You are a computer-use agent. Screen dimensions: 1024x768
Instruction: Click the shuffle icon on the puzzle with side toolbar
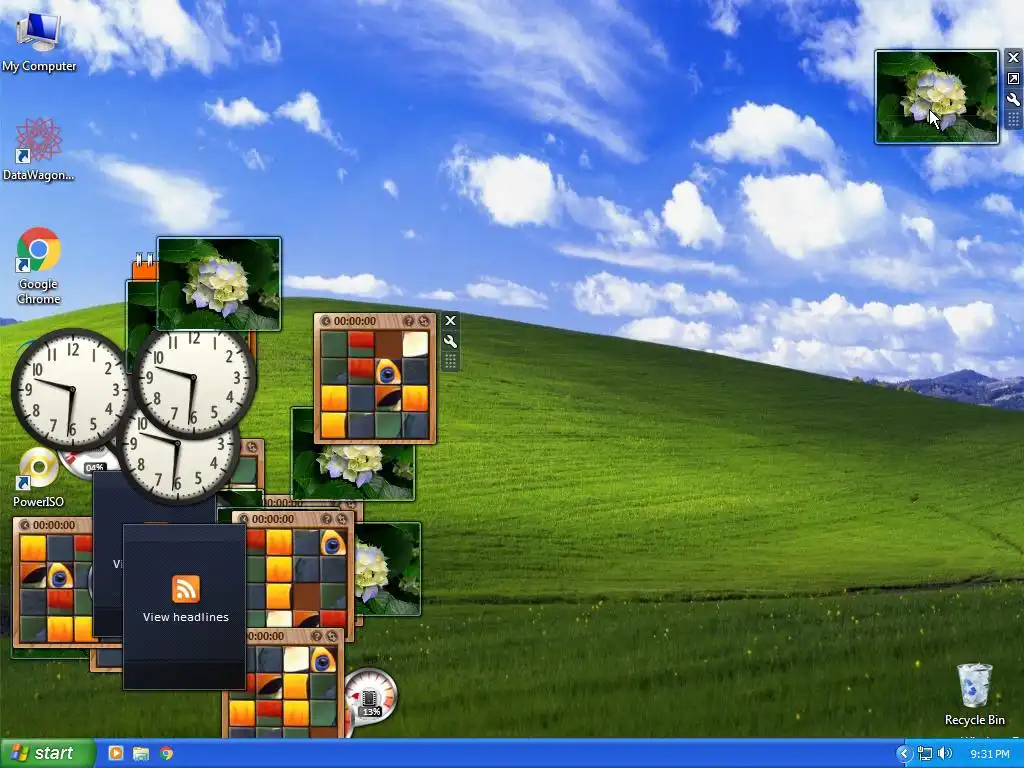pos(424,321)
